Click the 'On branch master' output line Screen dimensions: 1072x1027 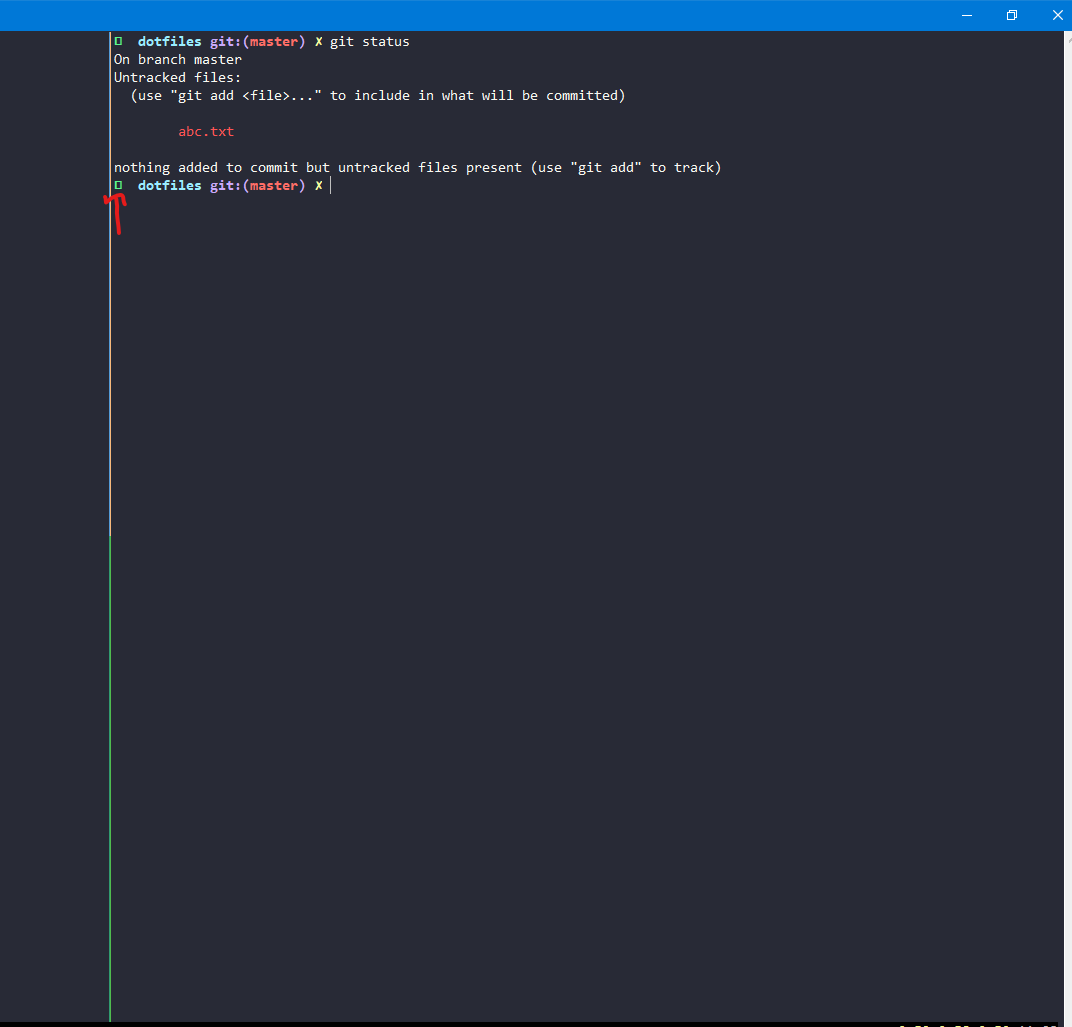[178, 59]
